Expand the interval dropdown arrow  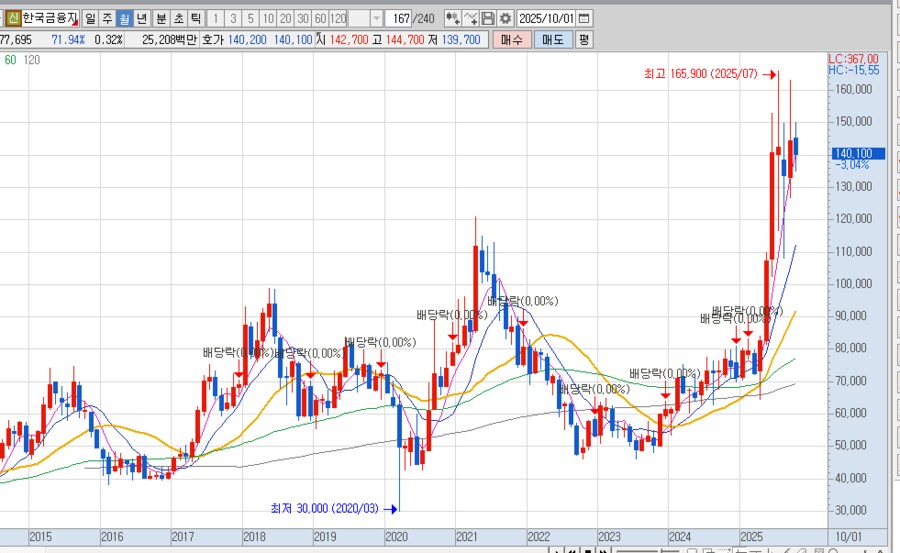pos(376,18)
